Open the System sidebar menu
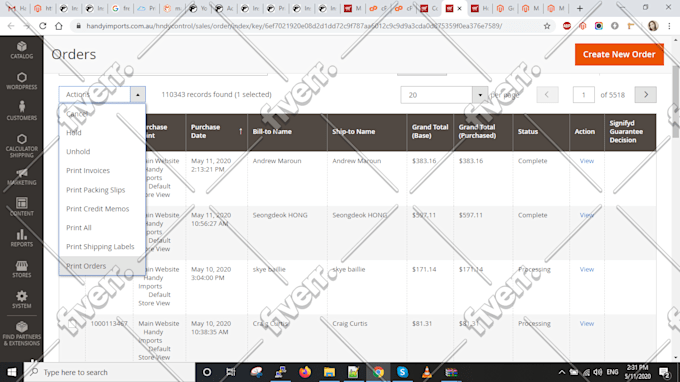680x382 pixels. (x=22, y=300)
